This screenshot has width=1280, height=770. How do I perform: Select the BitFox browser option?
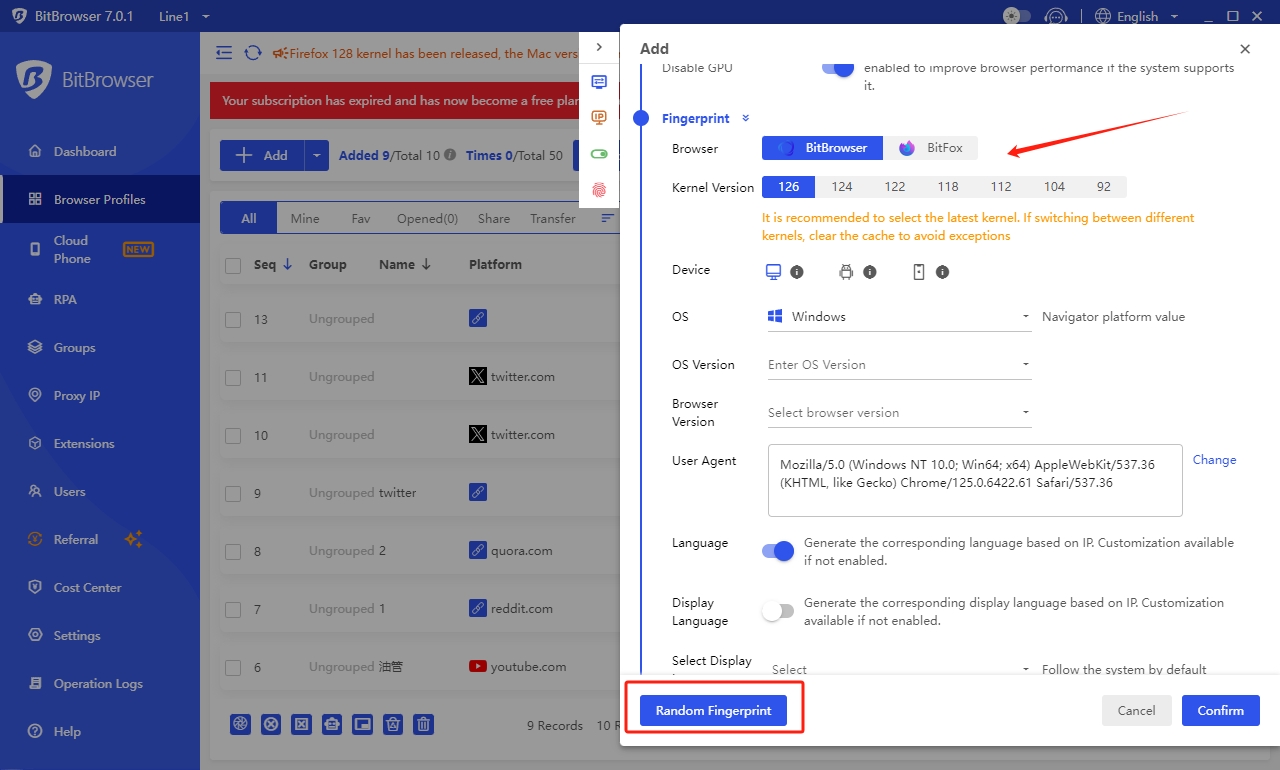(930, 148)
